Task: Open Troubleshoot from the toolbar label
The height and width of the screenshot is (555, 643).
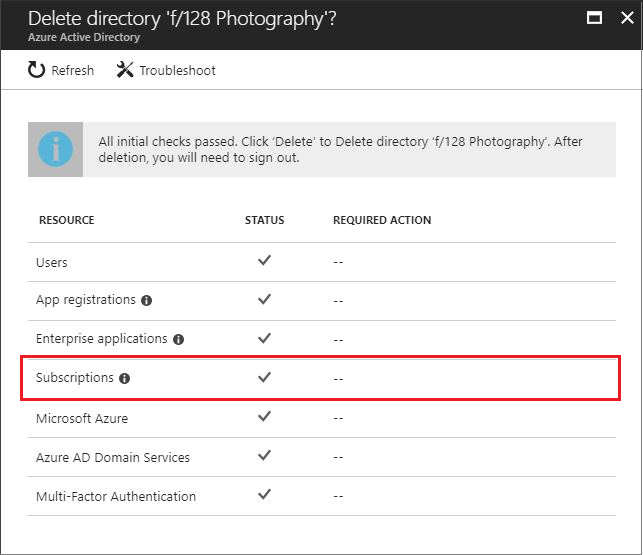Action: [x=177, y=71]
